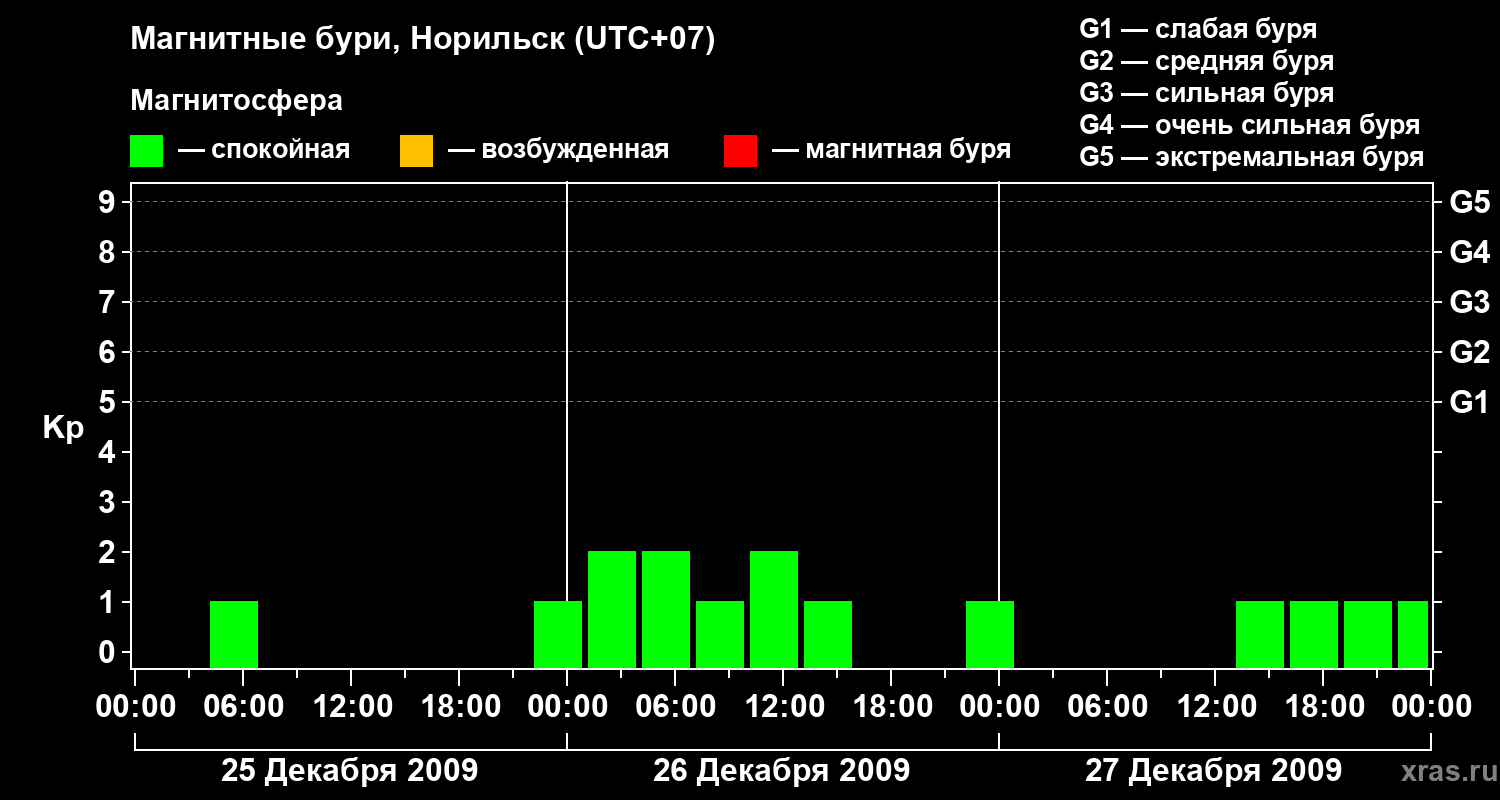Select the title 'Магнитные бури, Норильск (UTC+07)'
Viewport: 1500px width, 800px height.
tap(423, 40)
